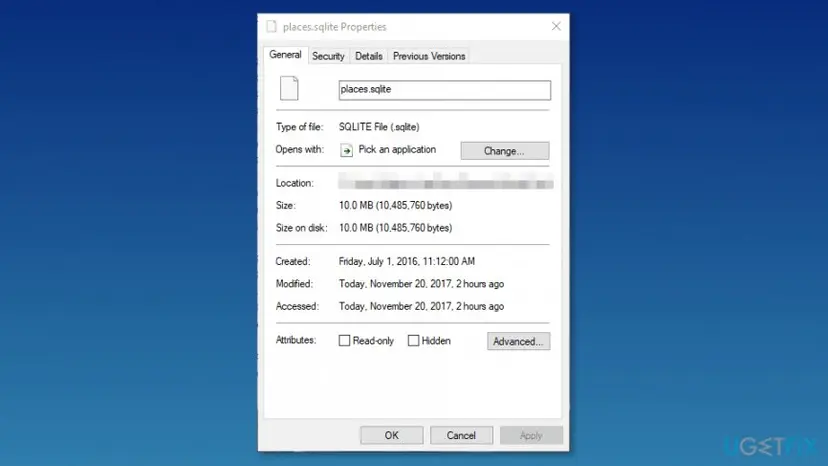Screen dimensions: 828x466
Task: Click the Accessed date value
Action: (421, 306)
